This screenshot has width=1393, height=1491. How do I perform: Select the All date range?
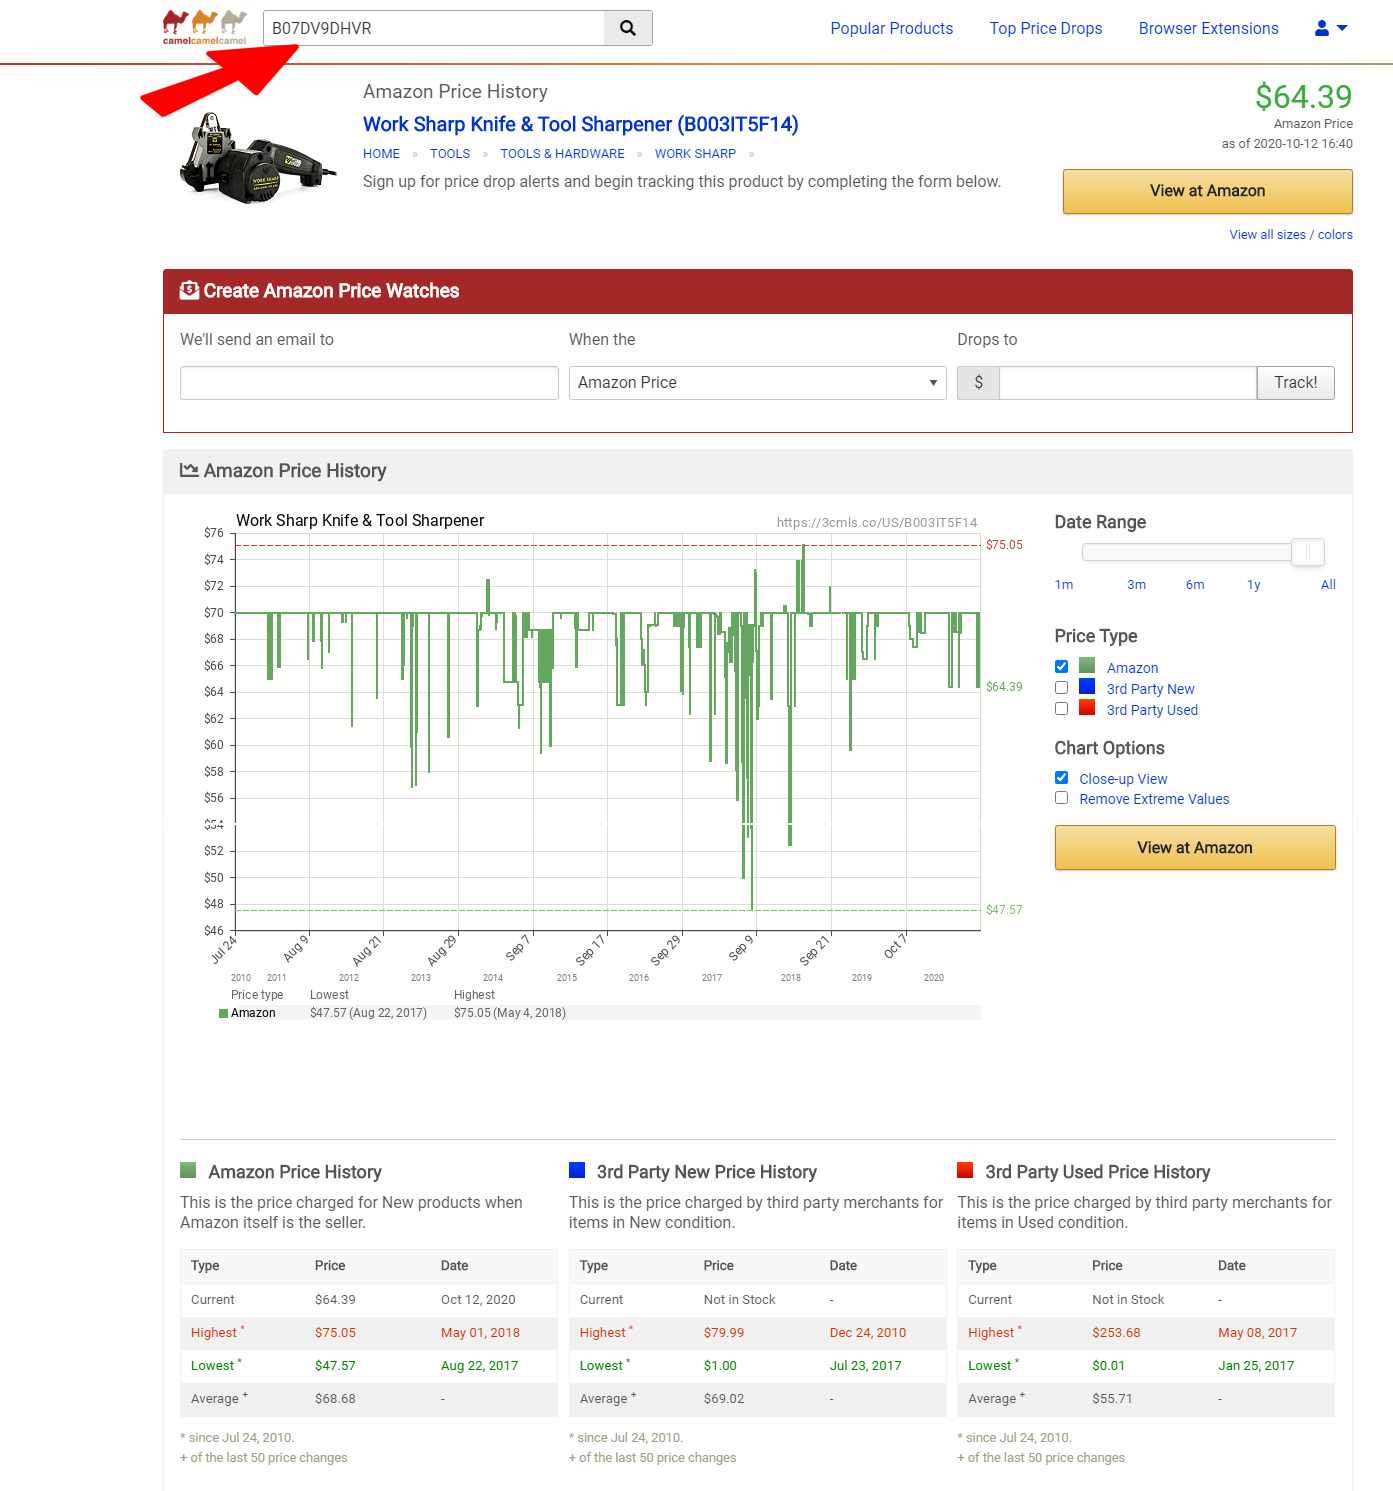click(1328, 585)
